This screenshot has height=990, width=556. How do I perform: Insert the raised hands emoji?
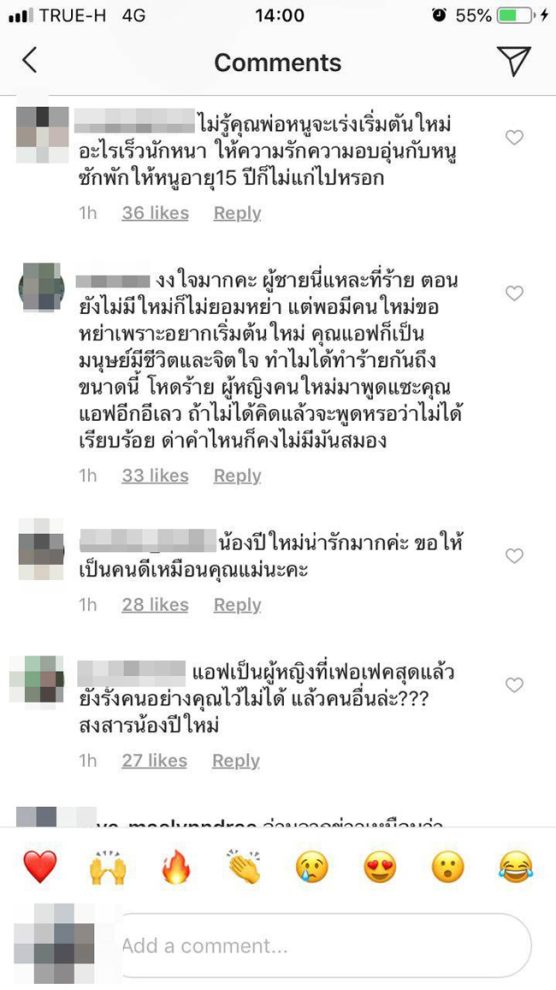click(x=108, y=867)
